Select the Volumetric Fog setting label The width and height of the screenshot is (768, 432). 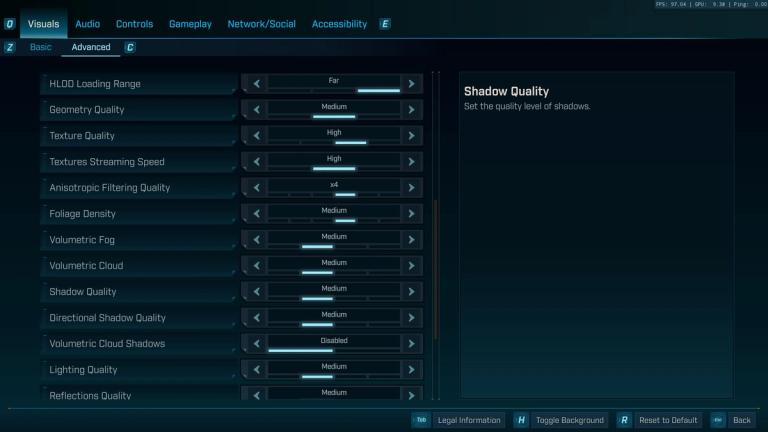82,240
